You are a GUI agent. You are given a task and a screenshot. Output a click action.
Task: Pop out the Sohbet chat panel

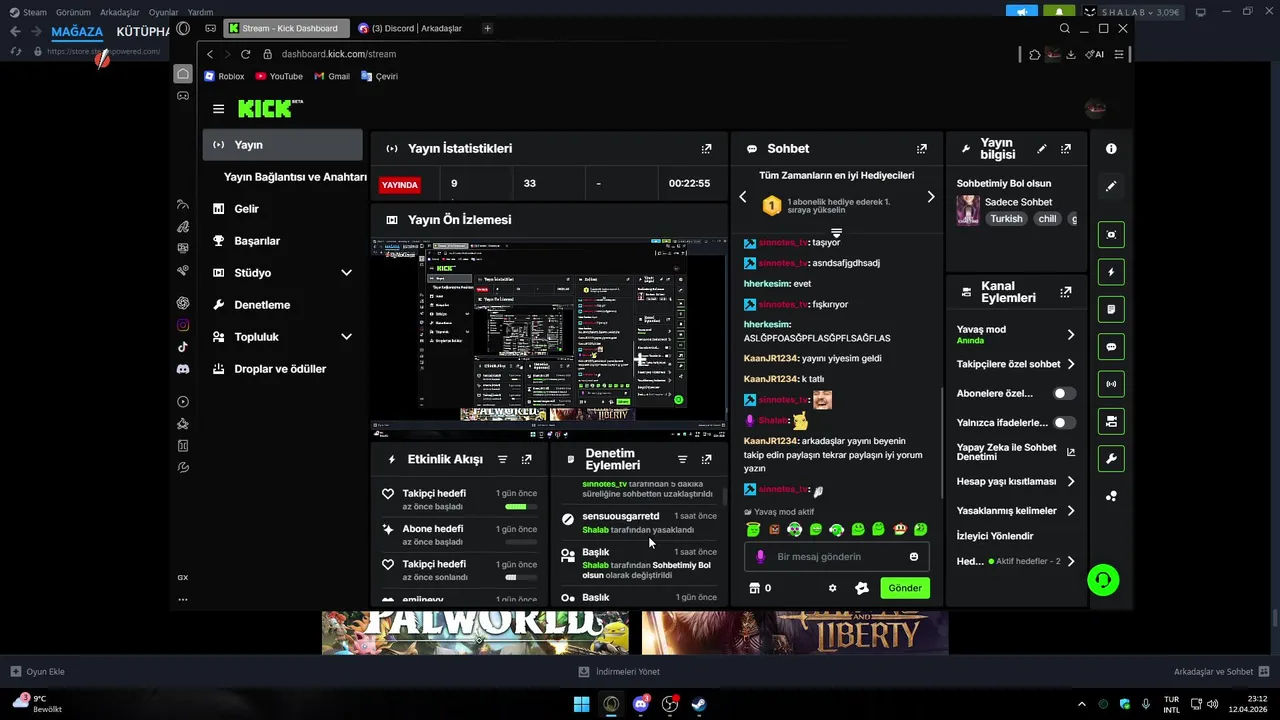coord(921,148)
